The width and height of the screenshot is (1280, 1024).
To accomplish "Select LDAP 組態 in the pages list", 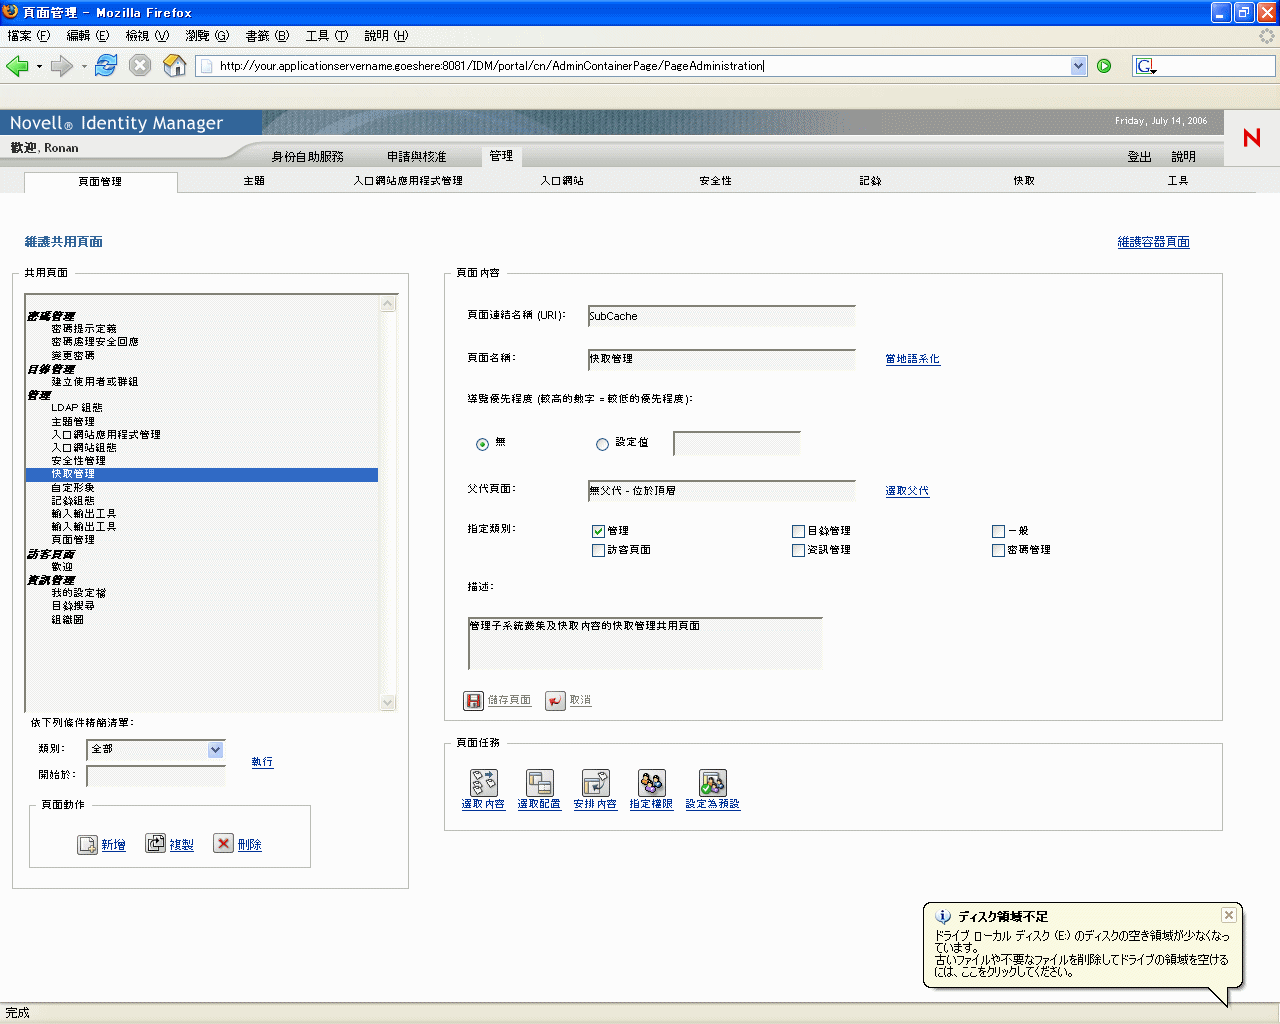I will [77, 408].
